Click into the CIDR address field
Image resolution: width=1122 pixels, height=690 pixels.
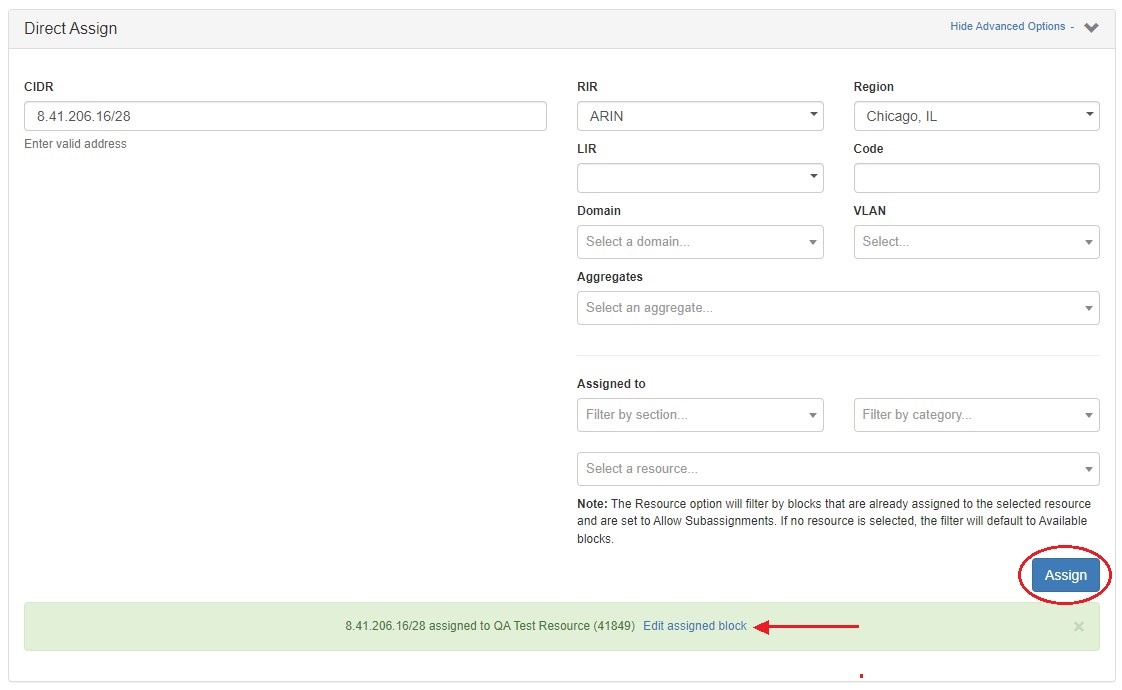point(285,116)
